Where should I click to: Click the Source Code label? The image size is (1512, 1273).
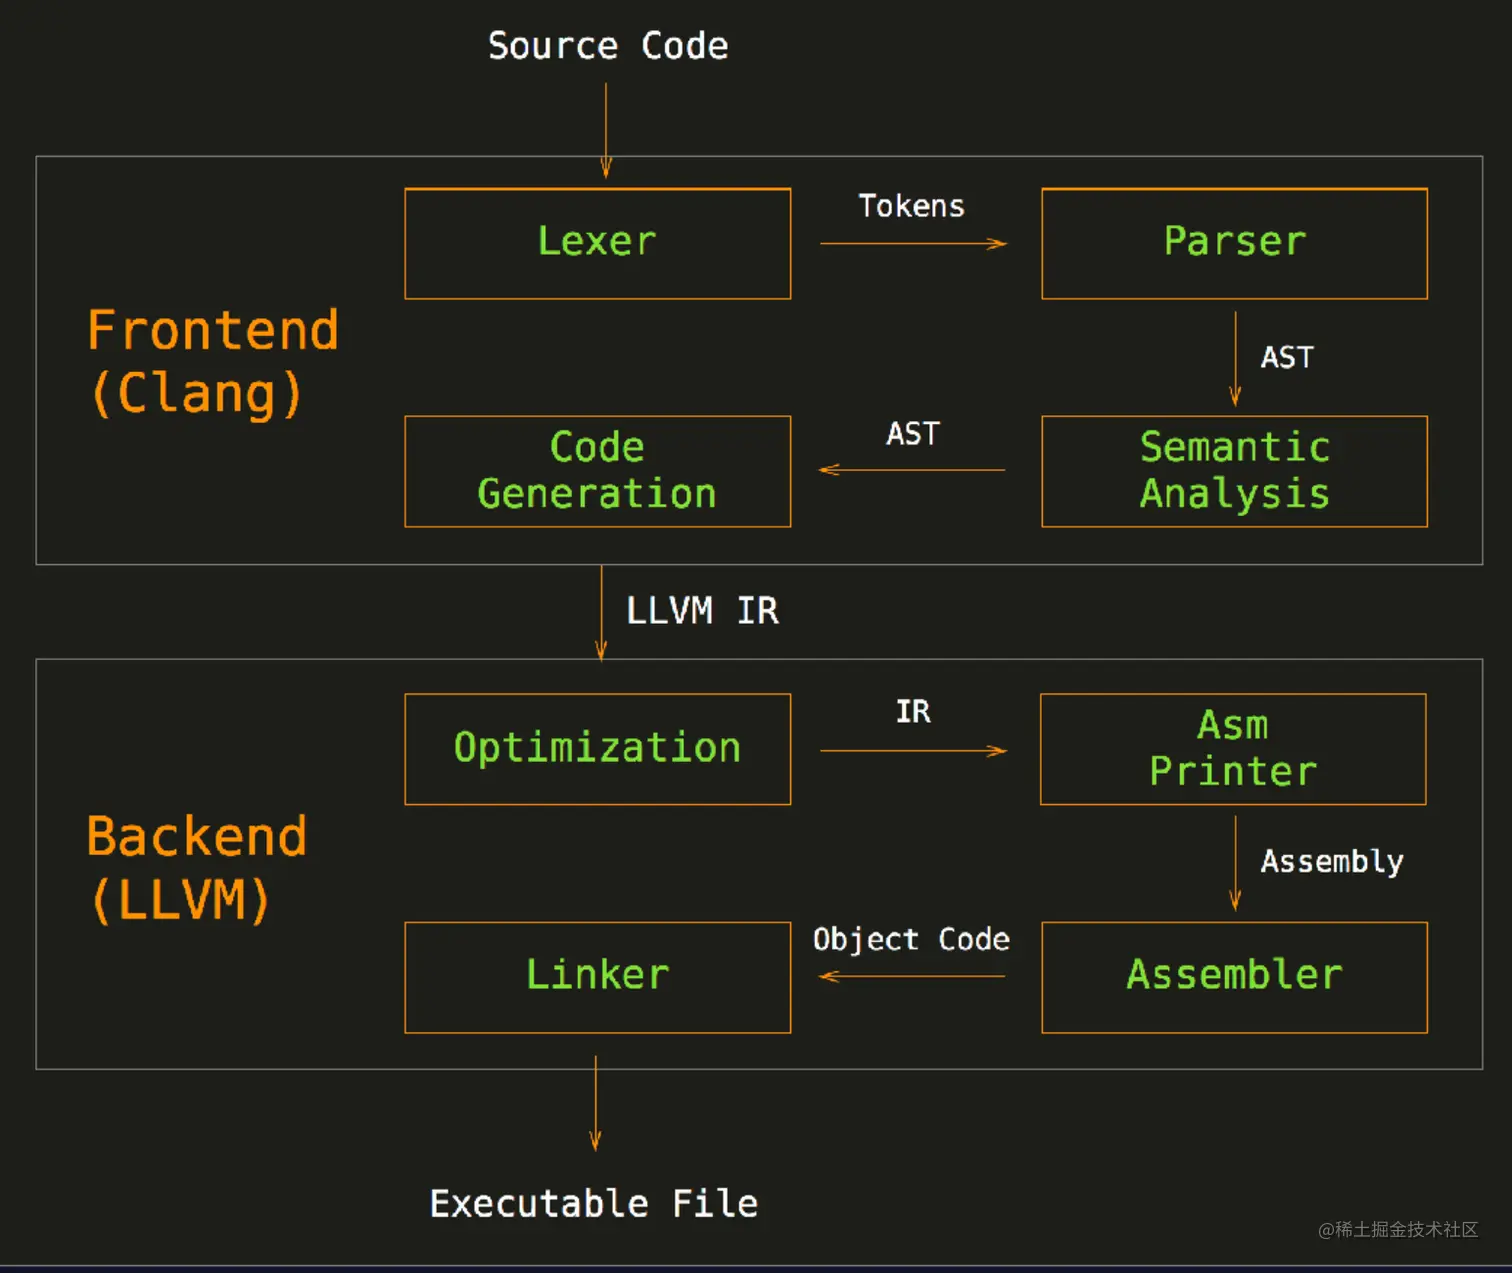608,46
